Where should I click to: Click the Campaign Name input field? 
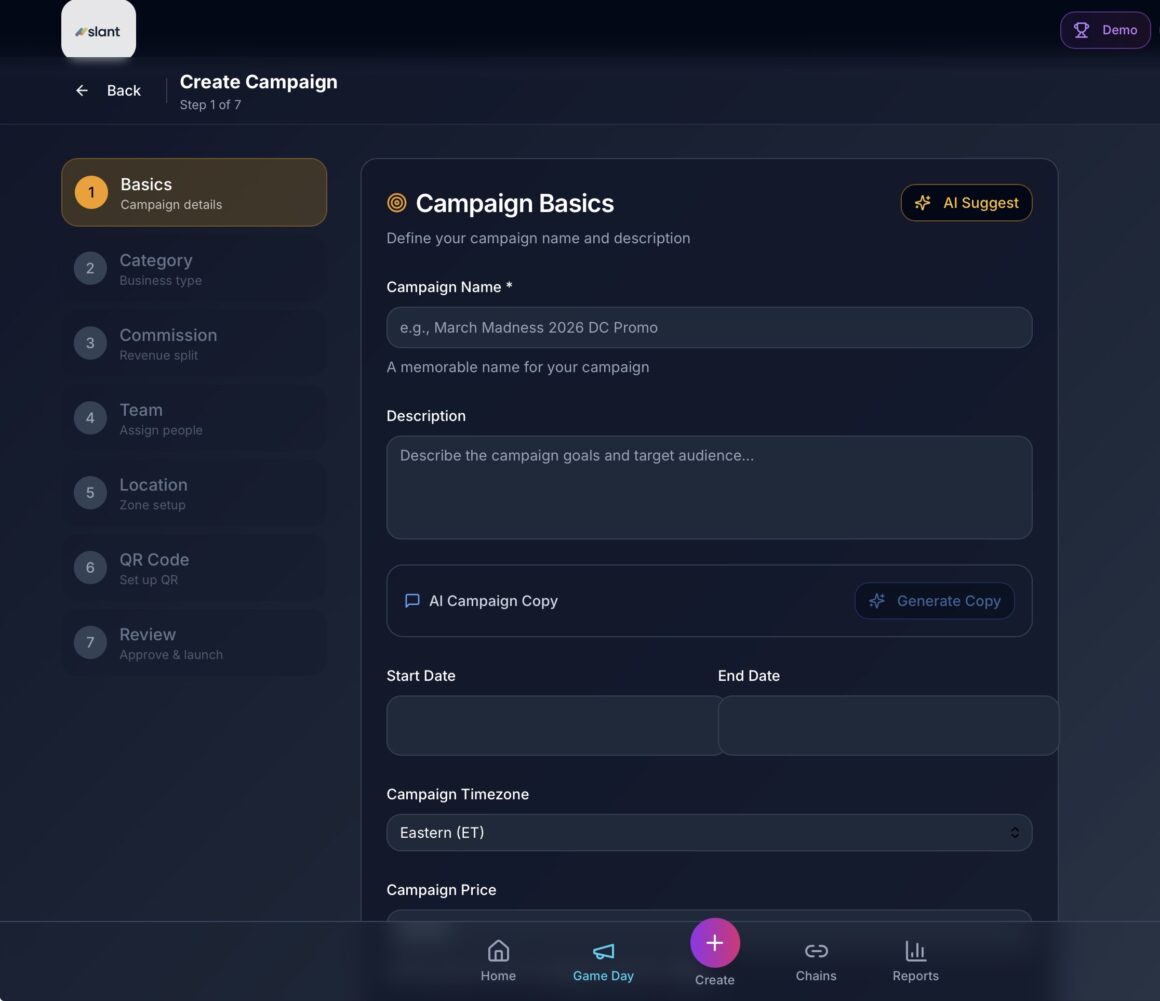709,328
